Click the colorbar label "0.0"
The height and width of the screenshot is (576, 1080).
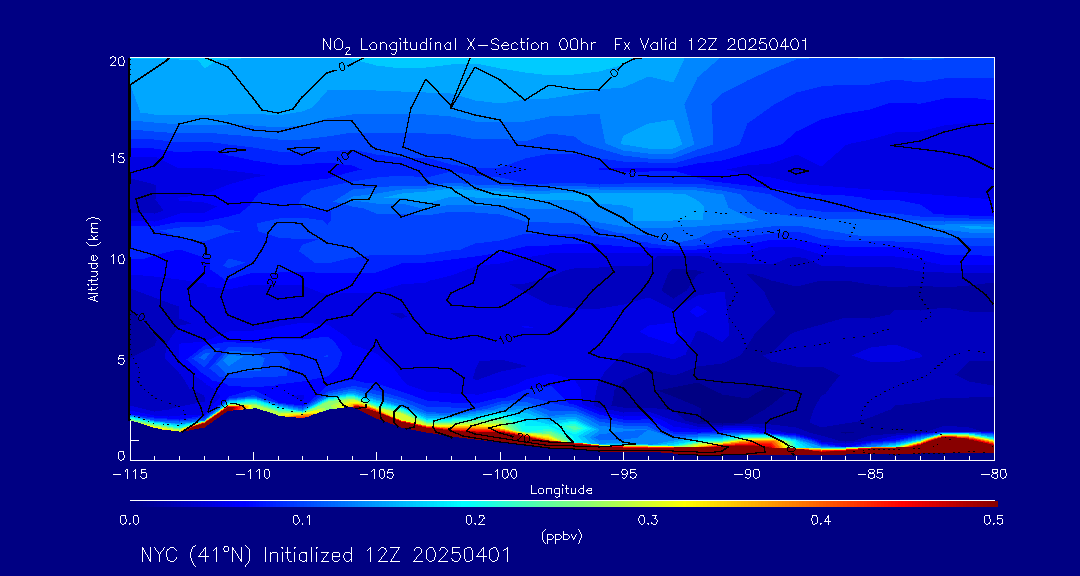[x=129, y=520]
